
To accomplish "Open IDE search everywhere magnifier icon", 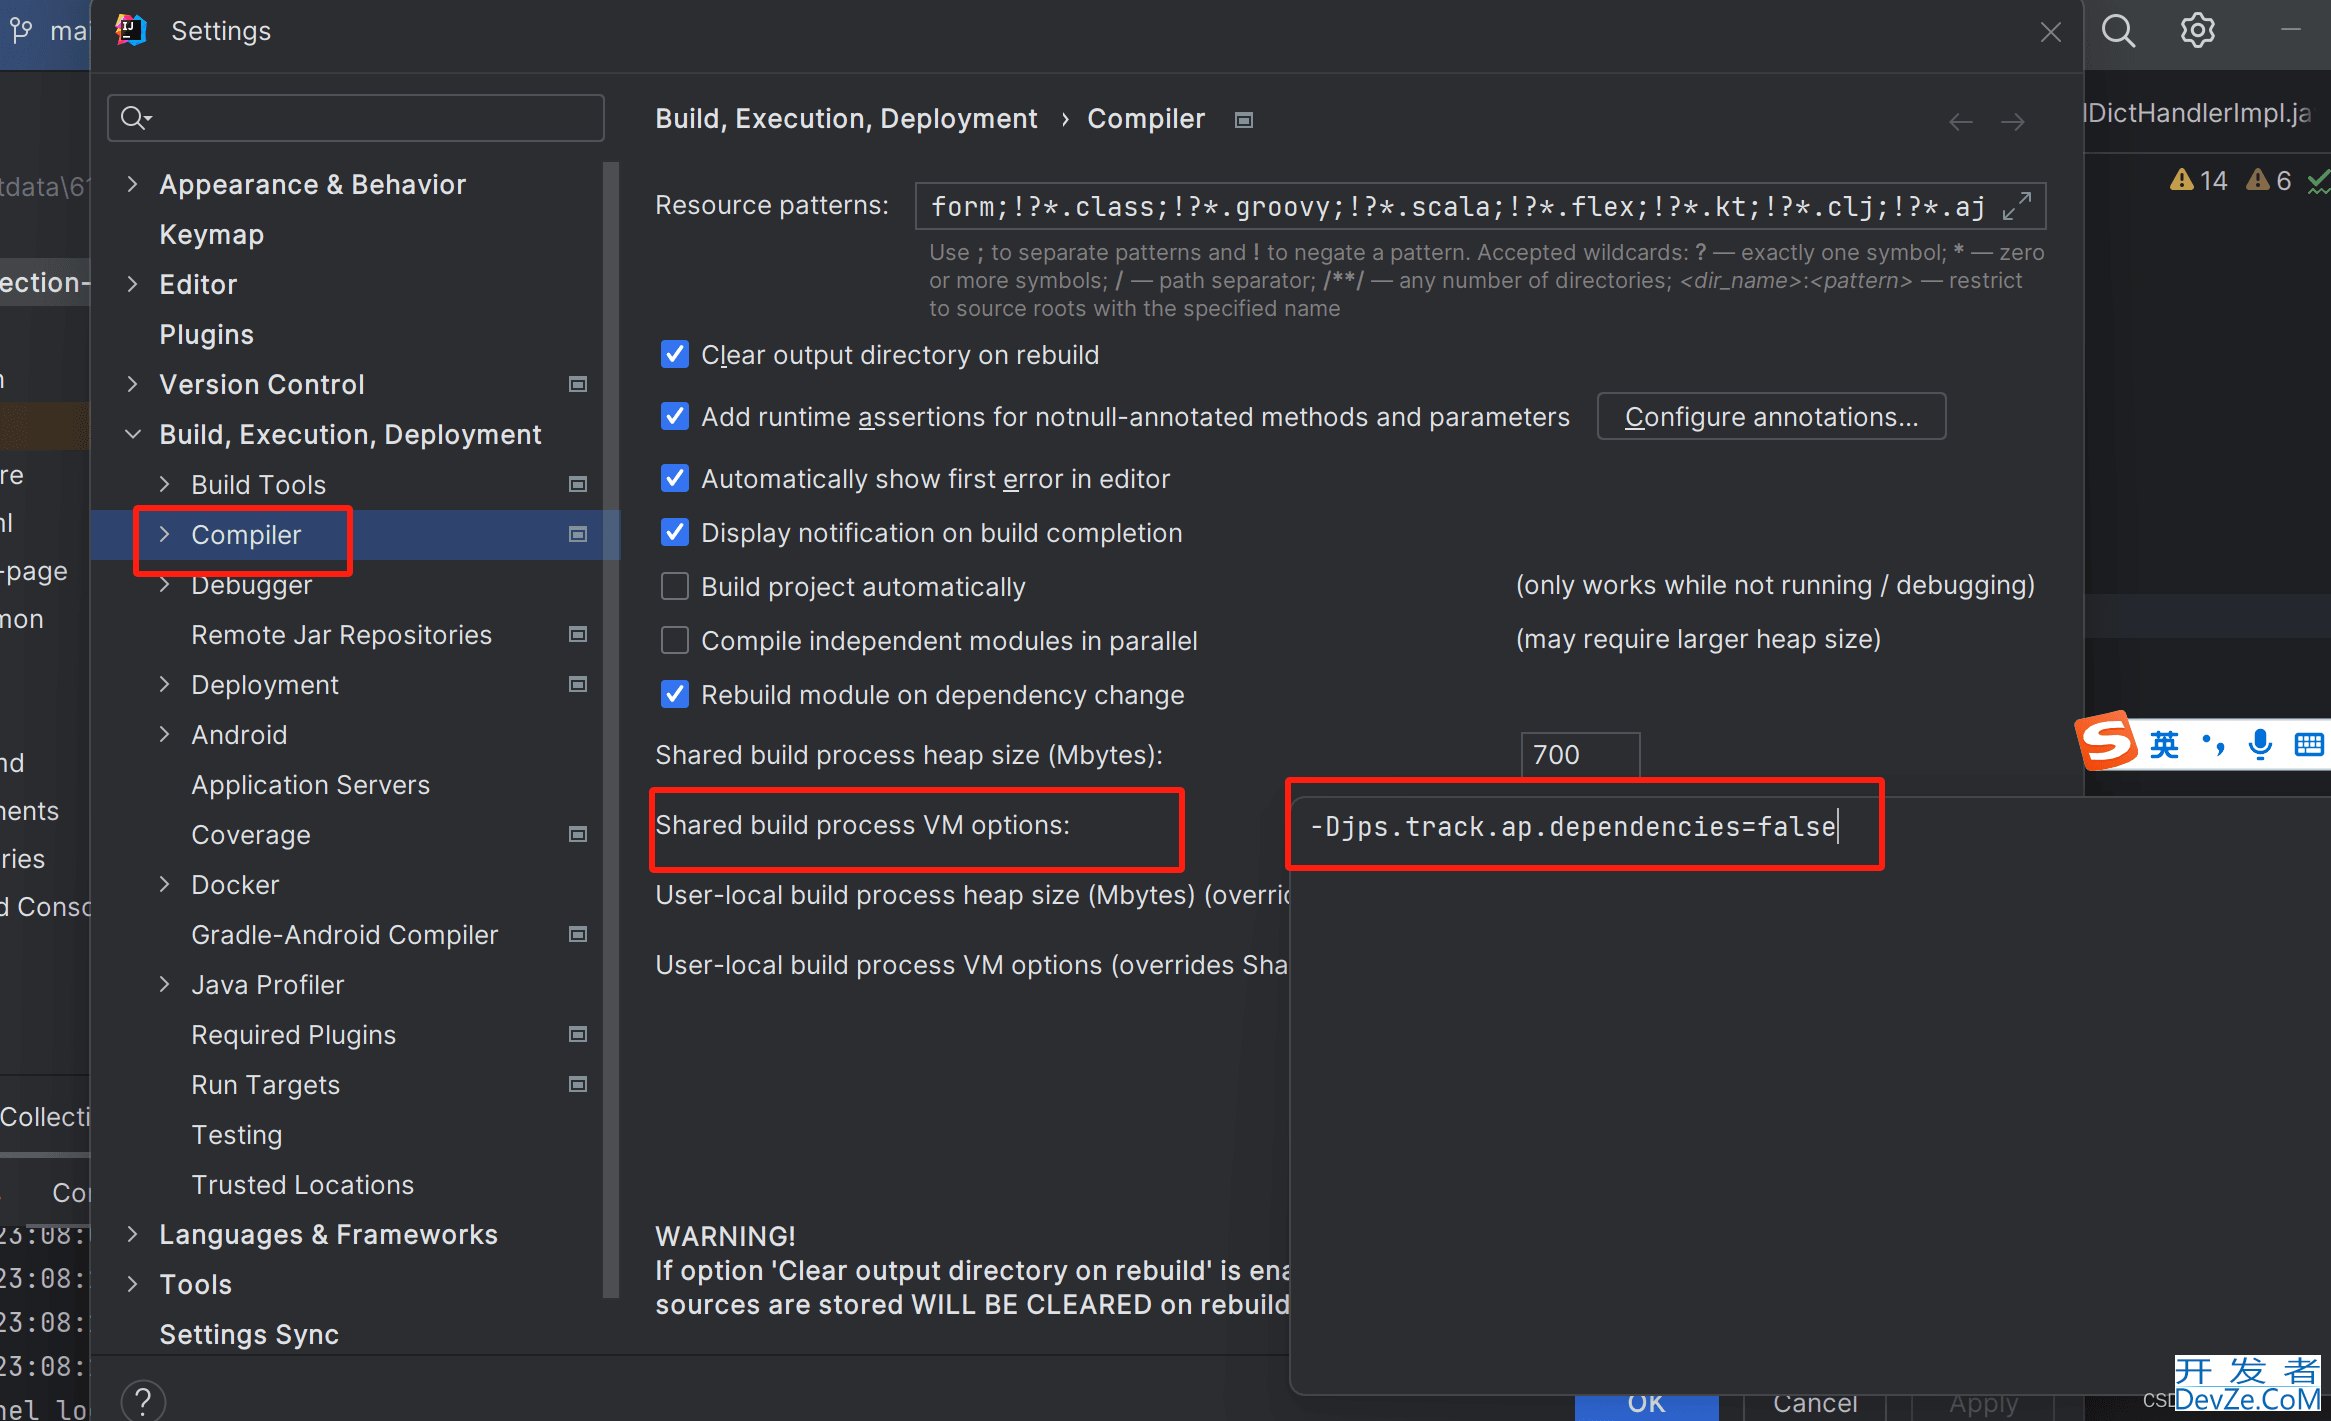I will point(2118,31).
